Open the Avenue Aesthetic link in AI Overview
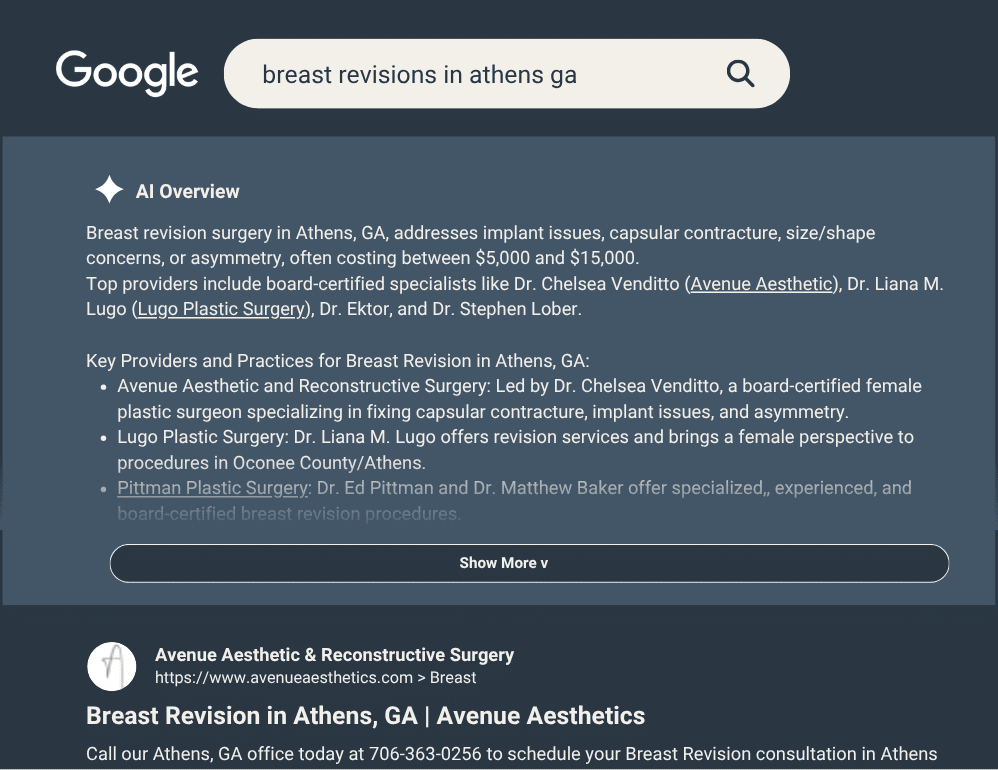The height and width of the screenshot is (770, 998). [761, 284]
